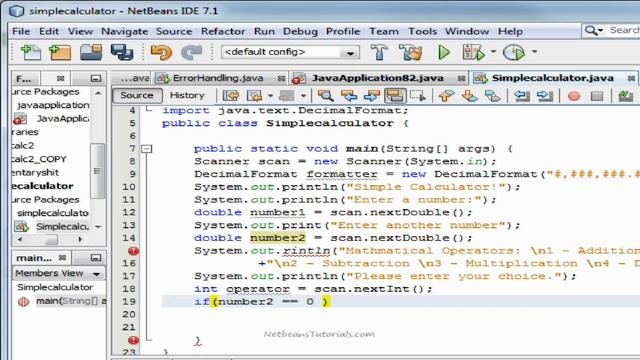Image resolution: width=640 pixels, height=360 pixels.
Task: Close the ErrorHandling.java tab
Action: [281, 78]
